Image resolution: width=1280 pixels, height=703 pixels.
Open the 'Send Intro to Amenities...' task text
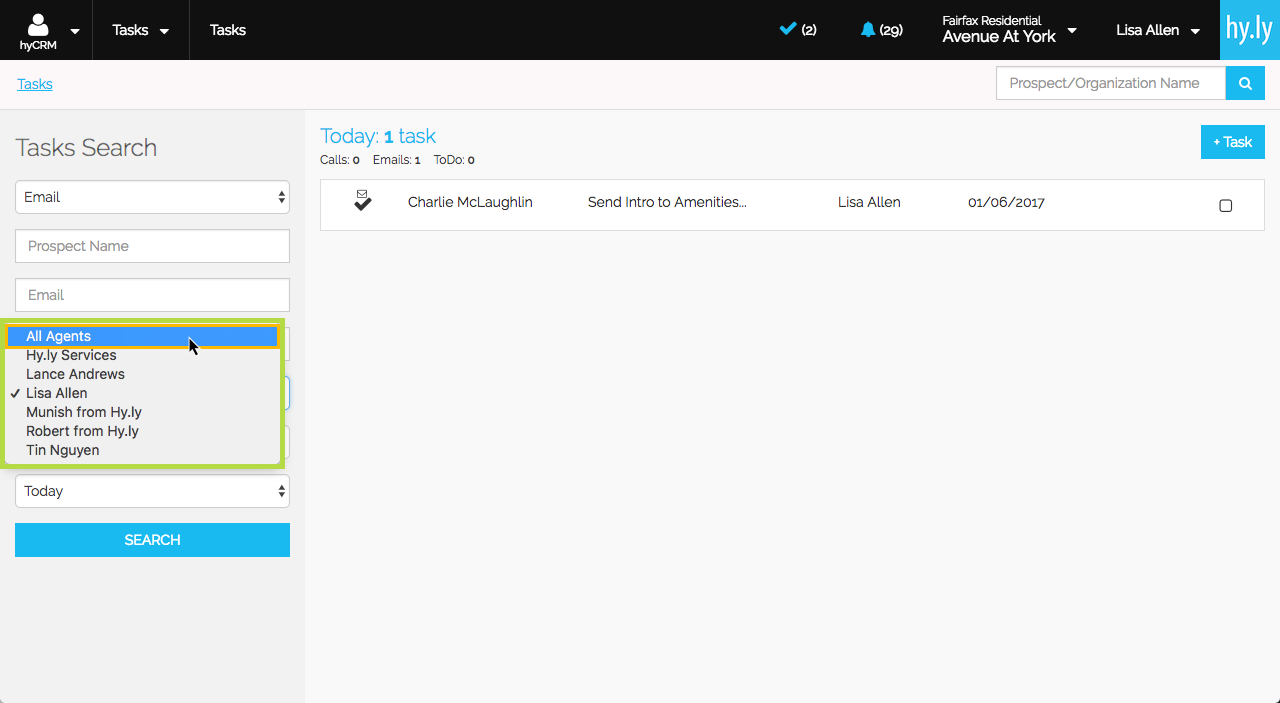point(667,202)
